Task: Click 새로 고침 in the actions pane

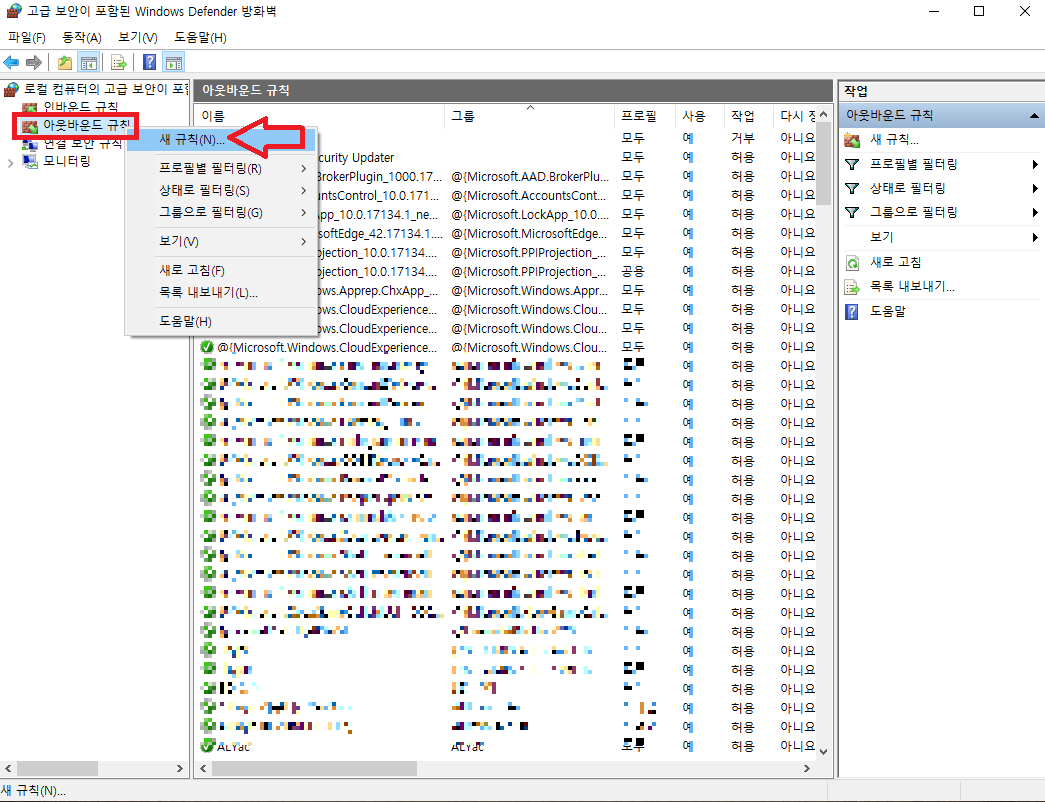Action: coord(896,262)
